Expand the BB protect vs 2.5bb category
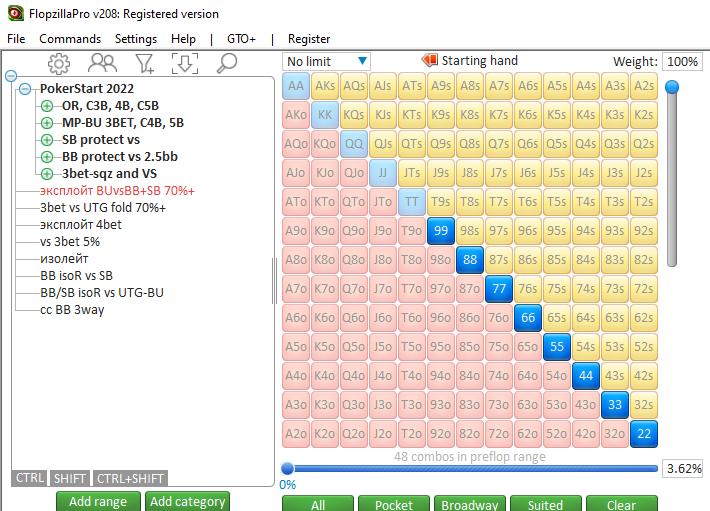The image size is (710, 511). 47,157
